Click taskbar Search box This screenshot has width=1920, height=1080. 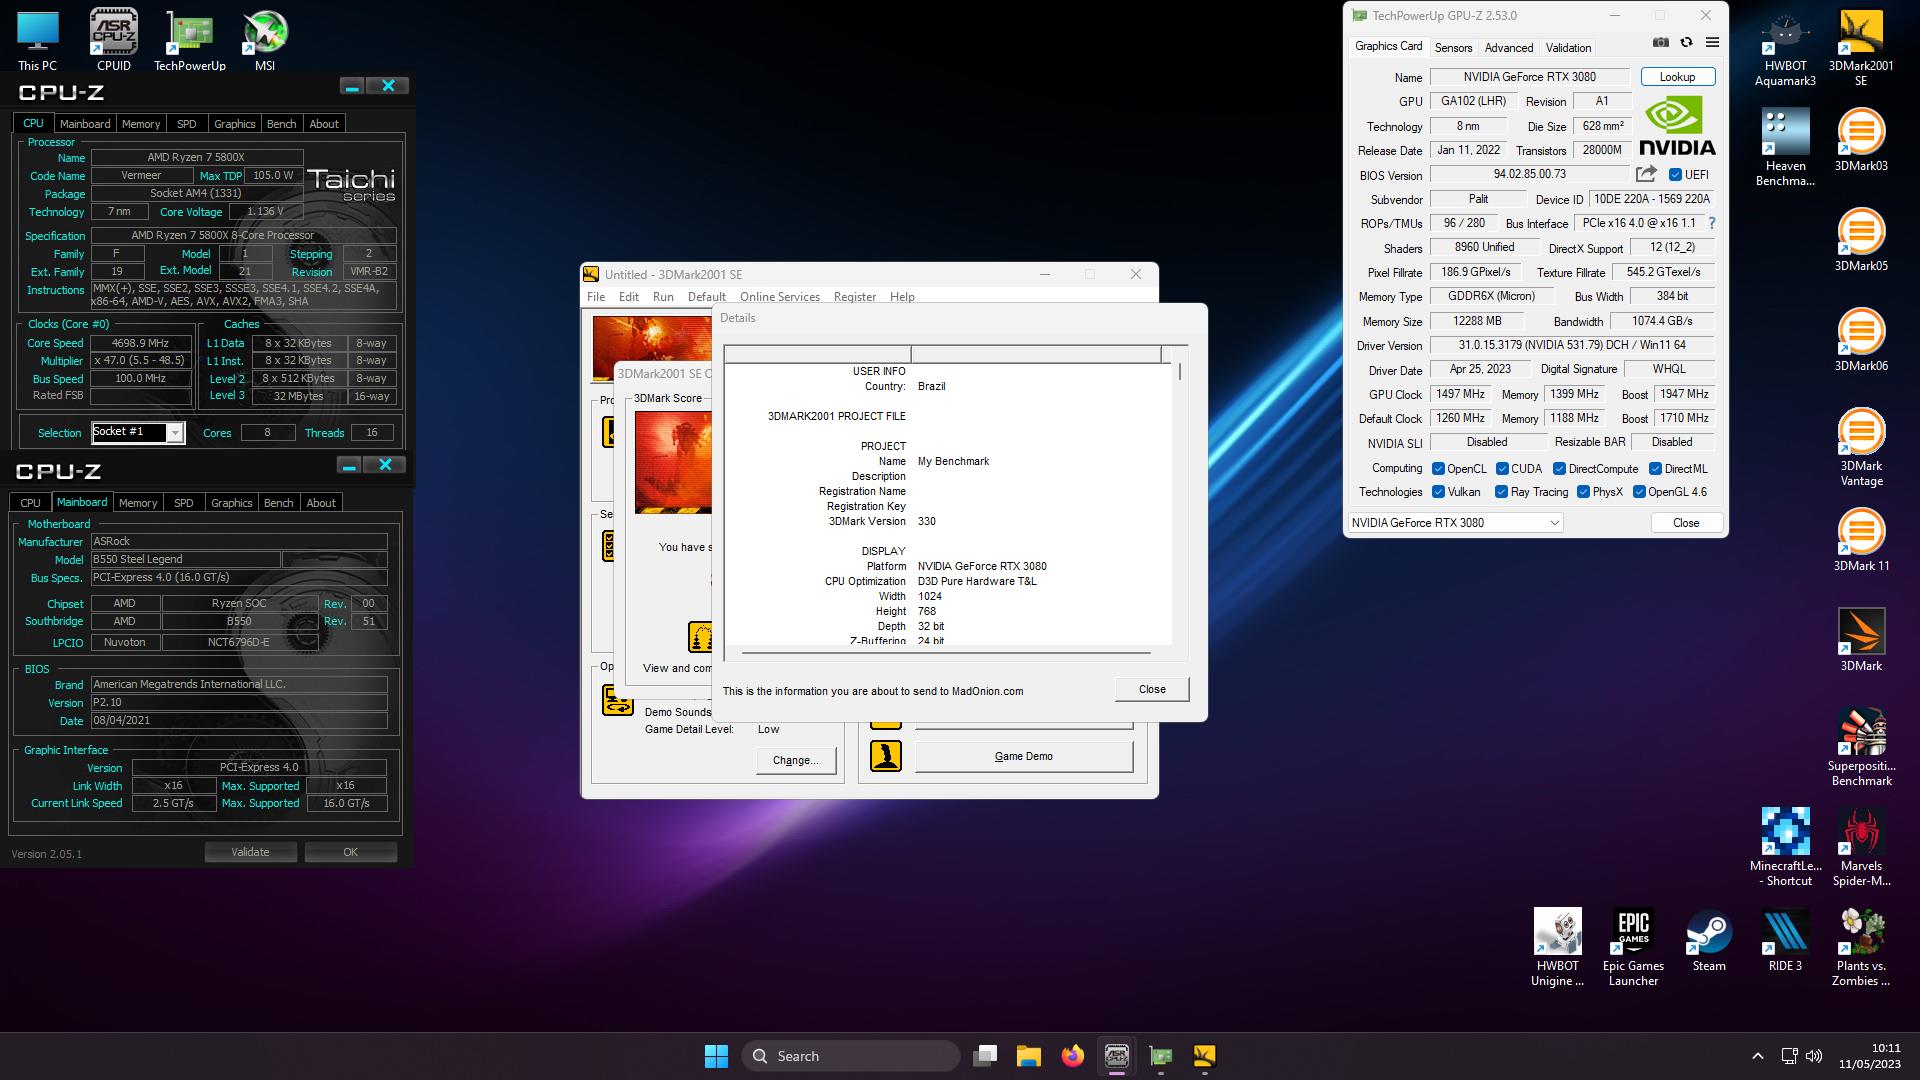coord(851,1056)
